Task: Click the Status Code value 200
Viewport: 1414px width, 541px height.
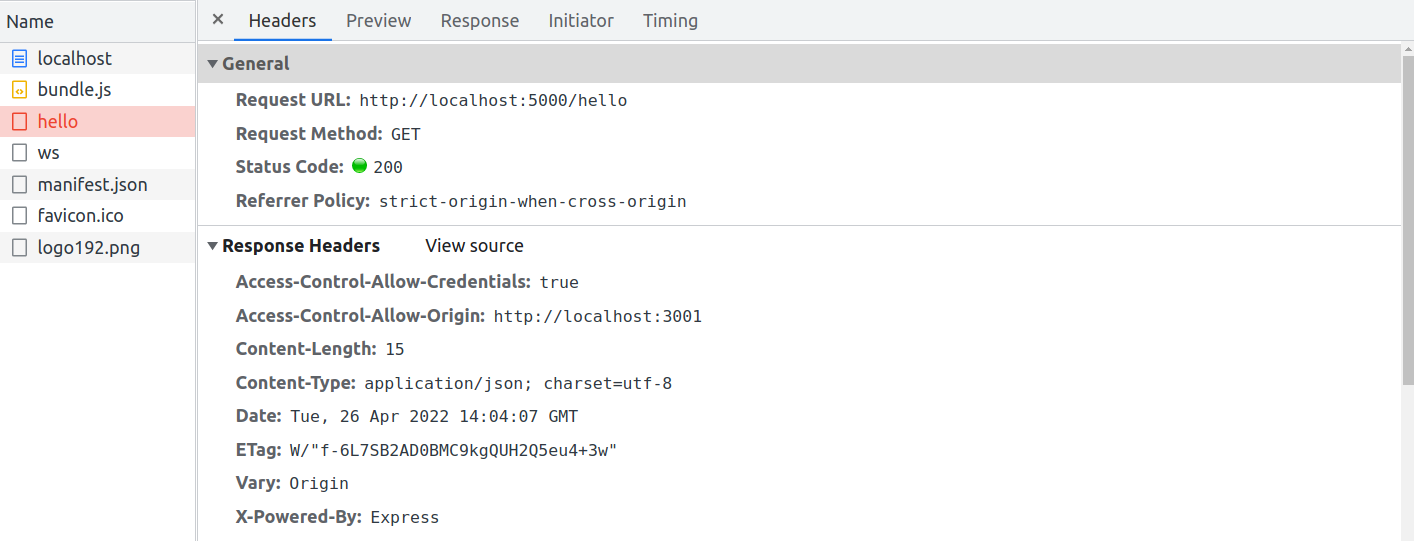Action: [388, 167]
